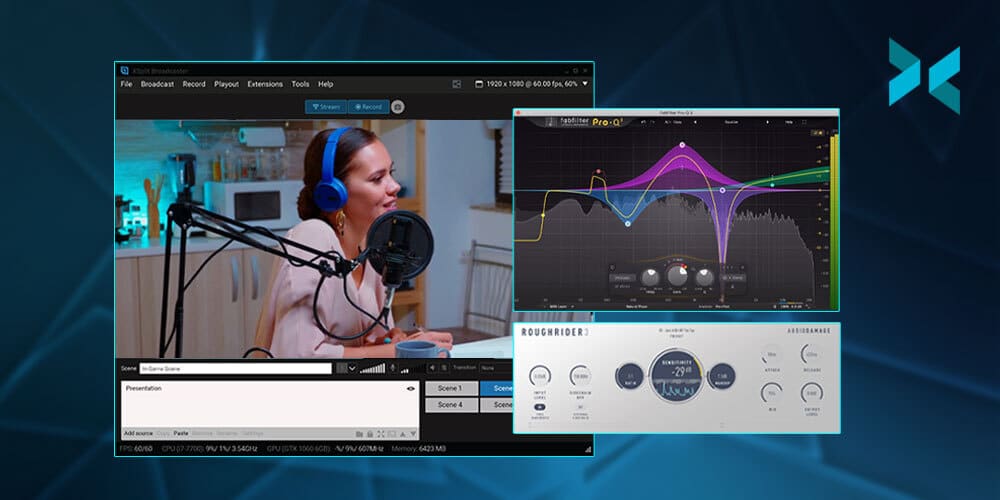Toggle visibility of the Presentation source
1000x500 pixels.
410,388
